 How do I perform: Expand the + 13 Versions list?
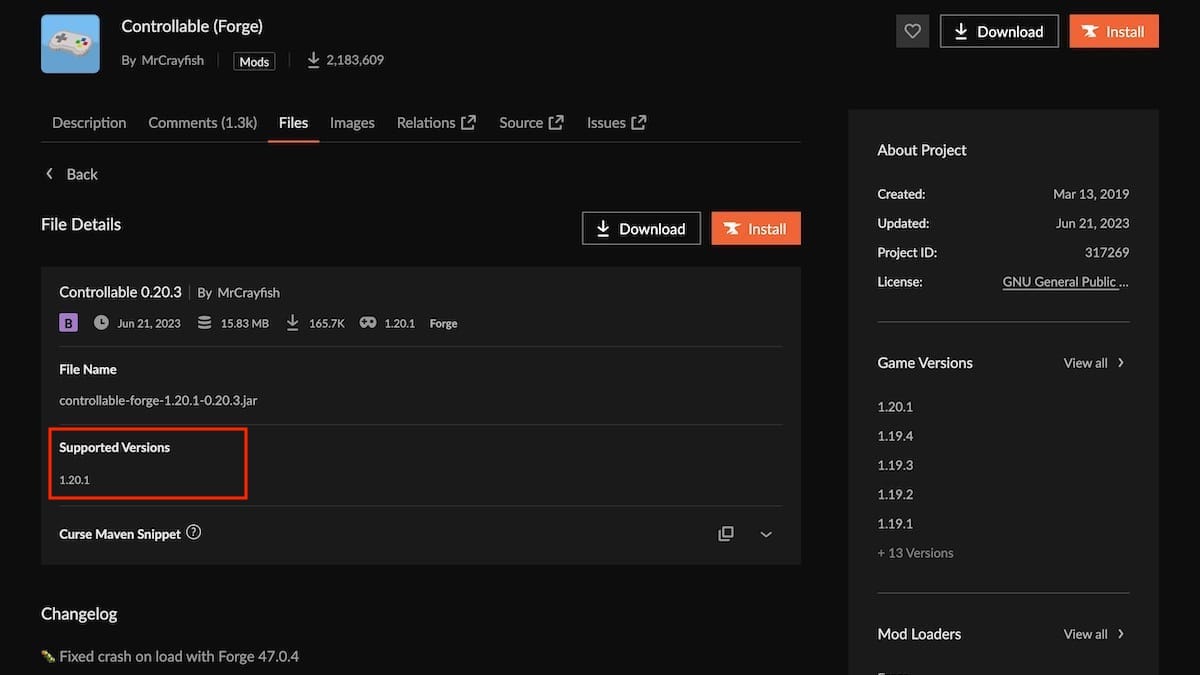click(915, 553)
